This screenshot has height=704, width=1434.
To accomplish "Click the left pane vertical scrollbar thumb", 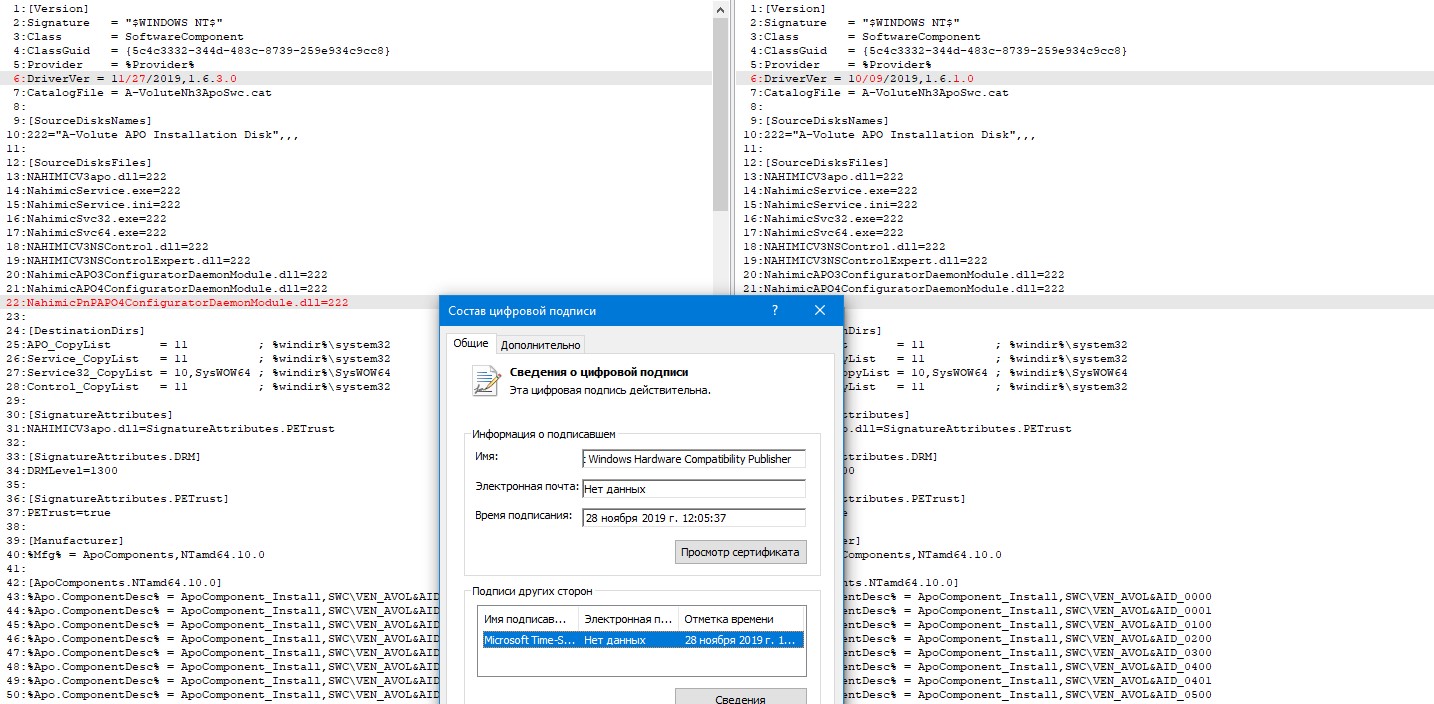I will point(721,115).
